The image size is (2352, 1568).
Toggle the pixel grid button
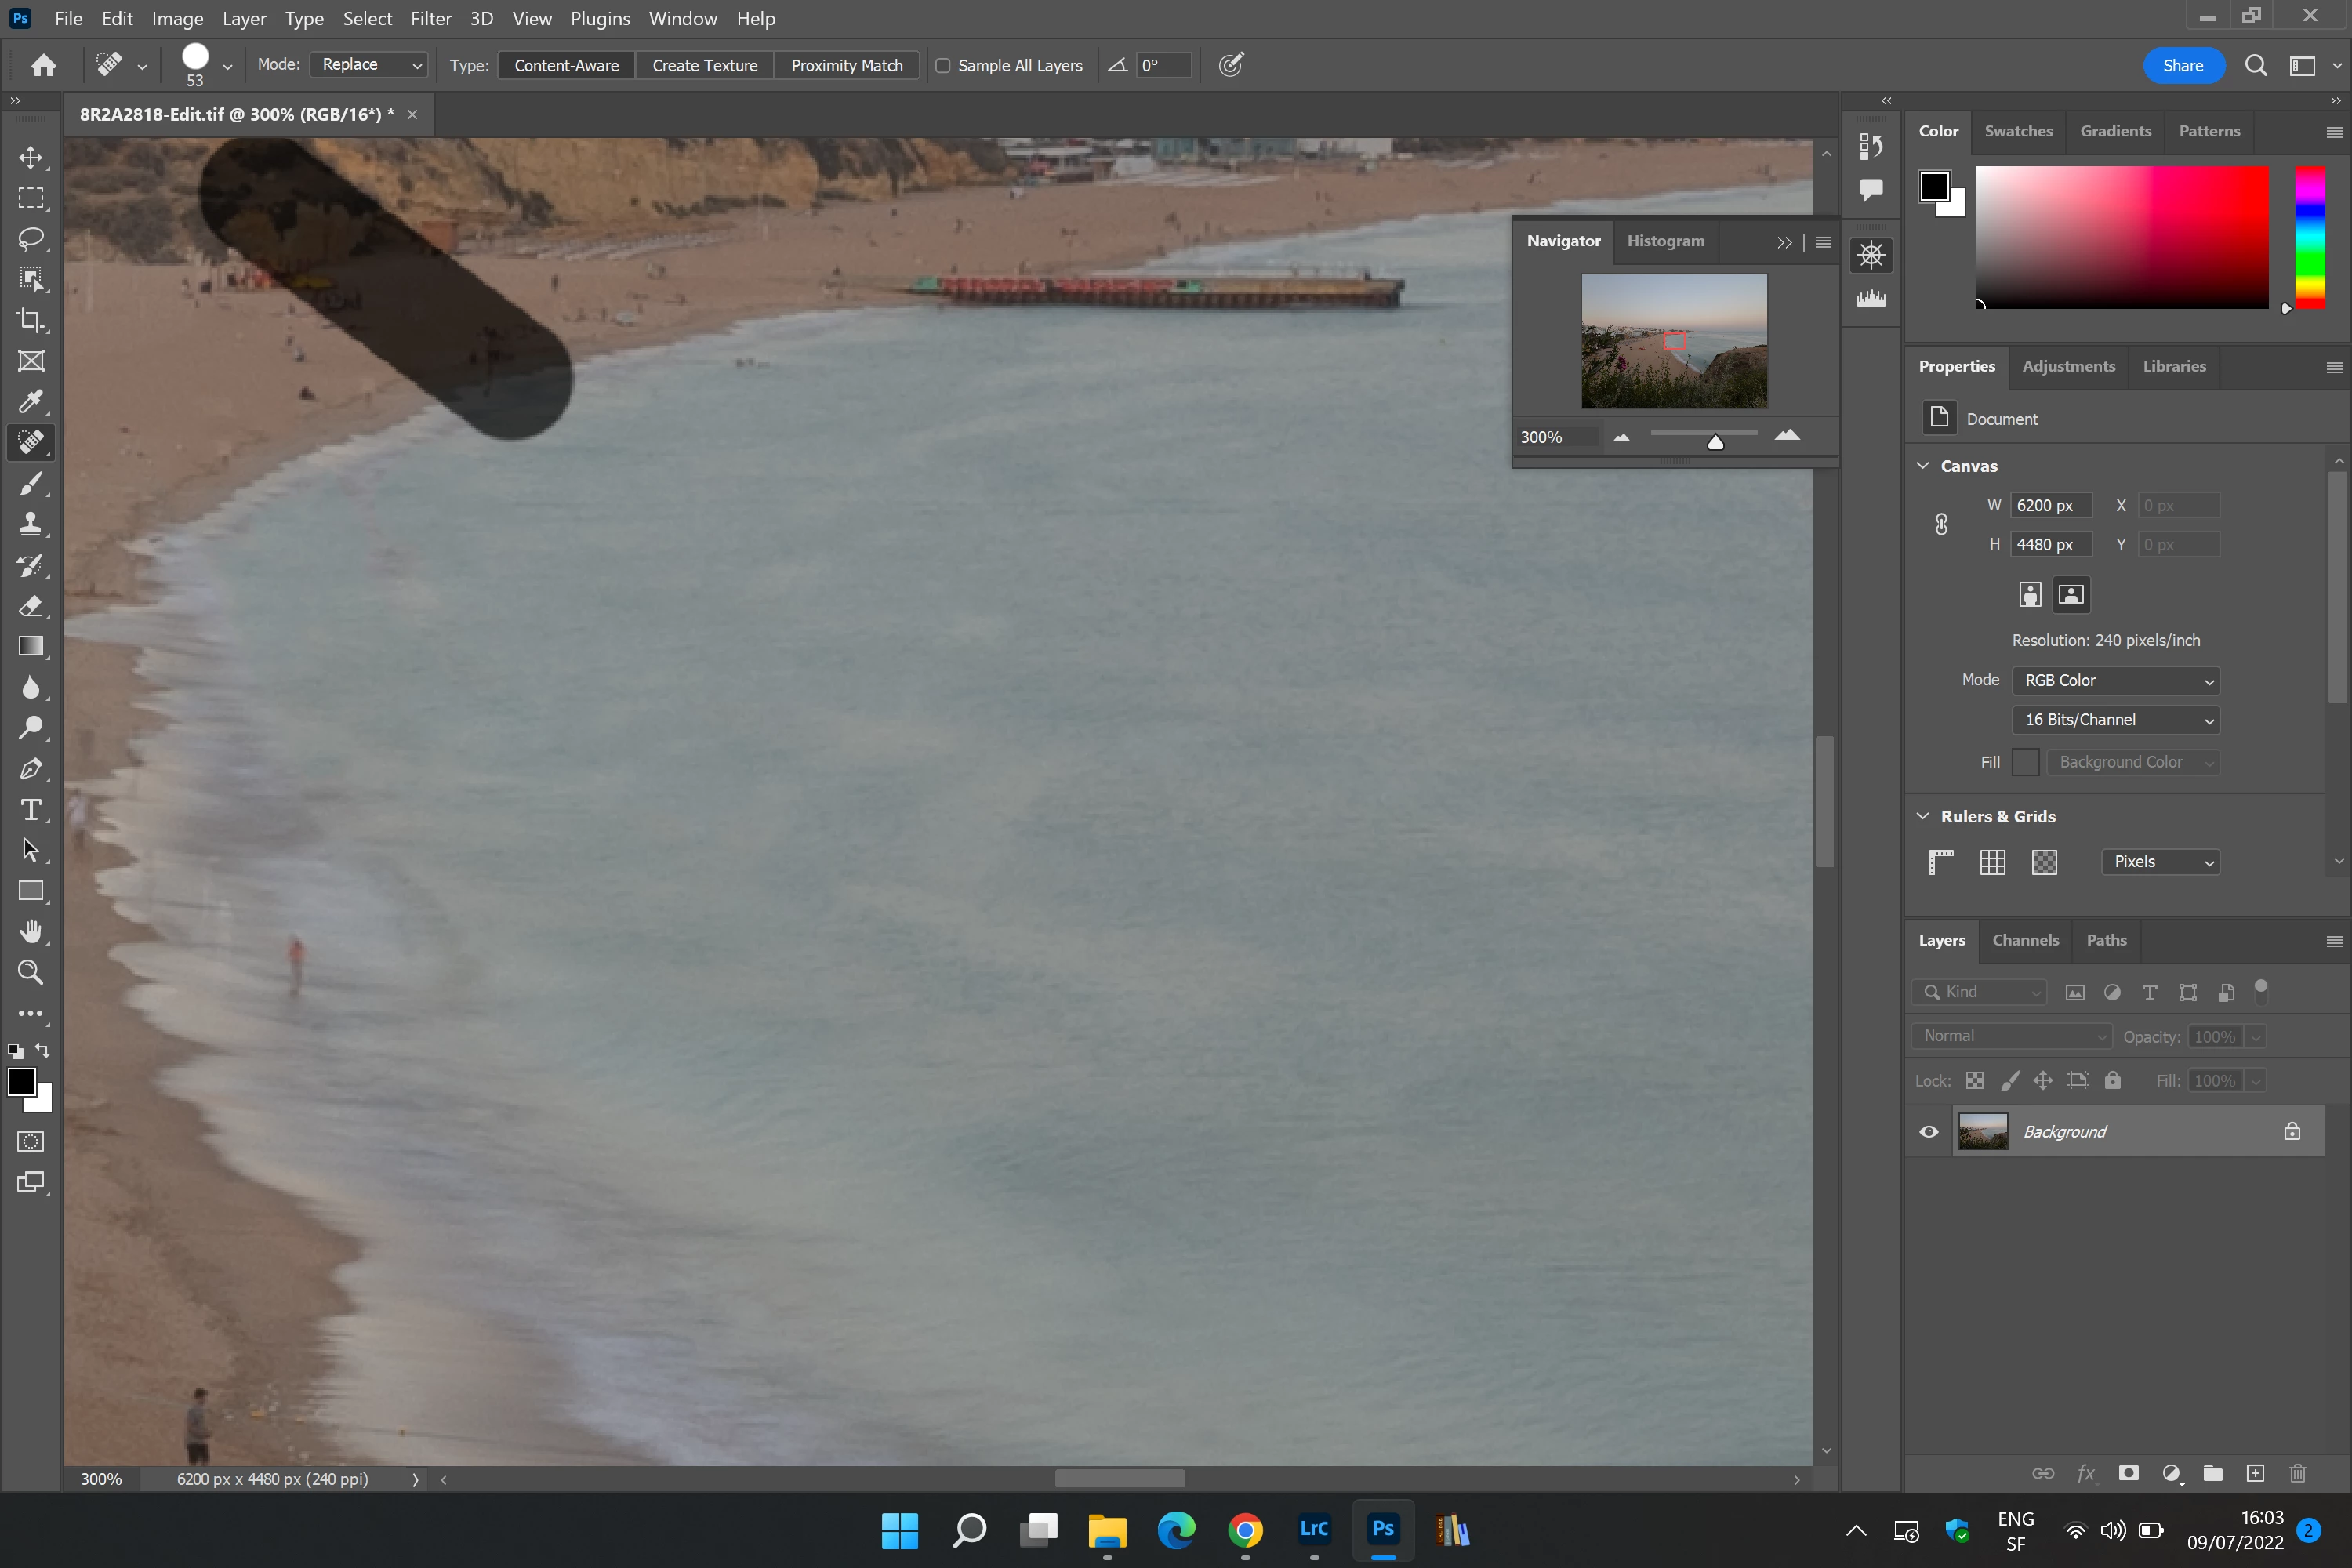pos(2044,862)
